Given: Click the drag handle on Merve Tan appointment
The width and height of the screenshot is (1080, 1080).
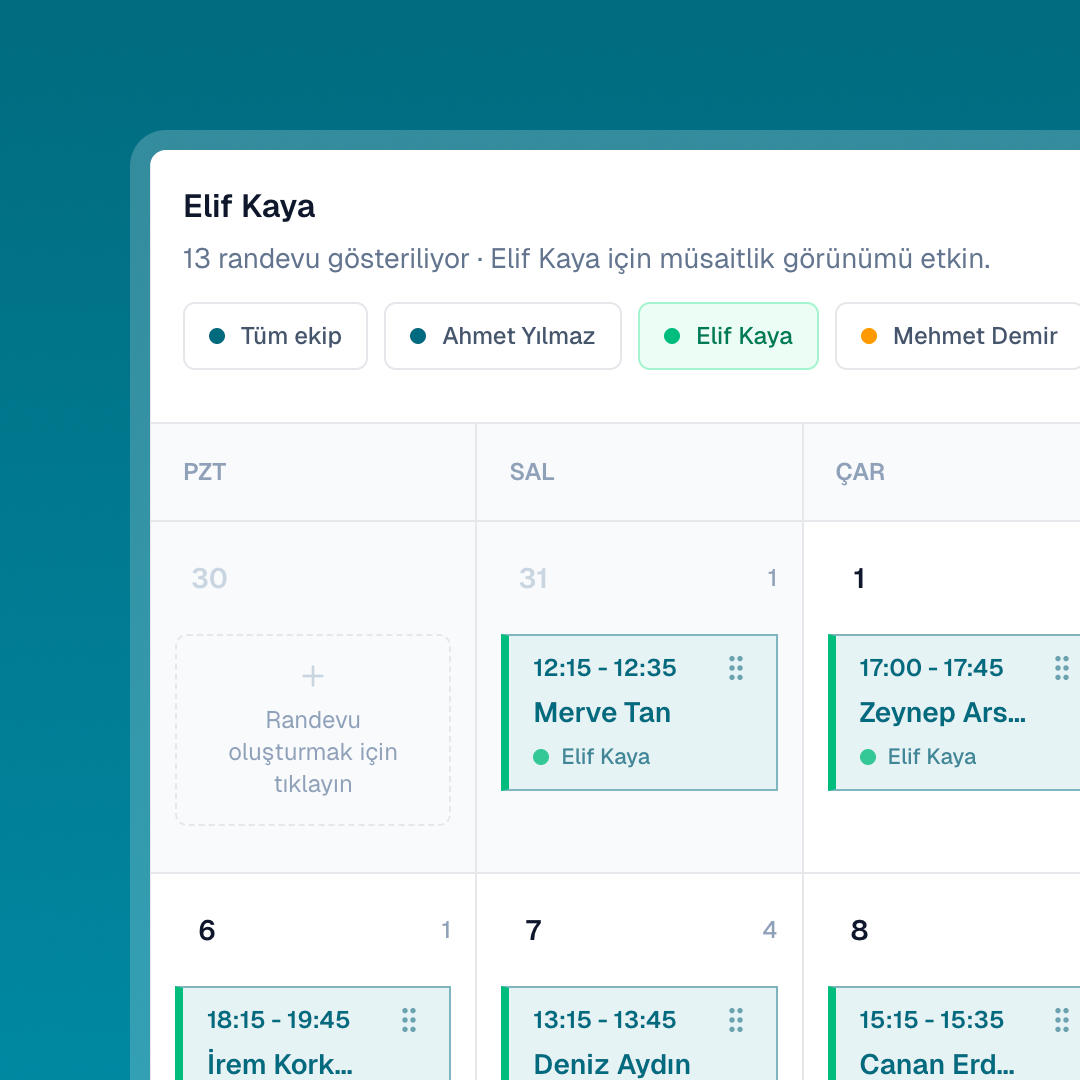Looking at the screenshot, I should coord(736,668).
